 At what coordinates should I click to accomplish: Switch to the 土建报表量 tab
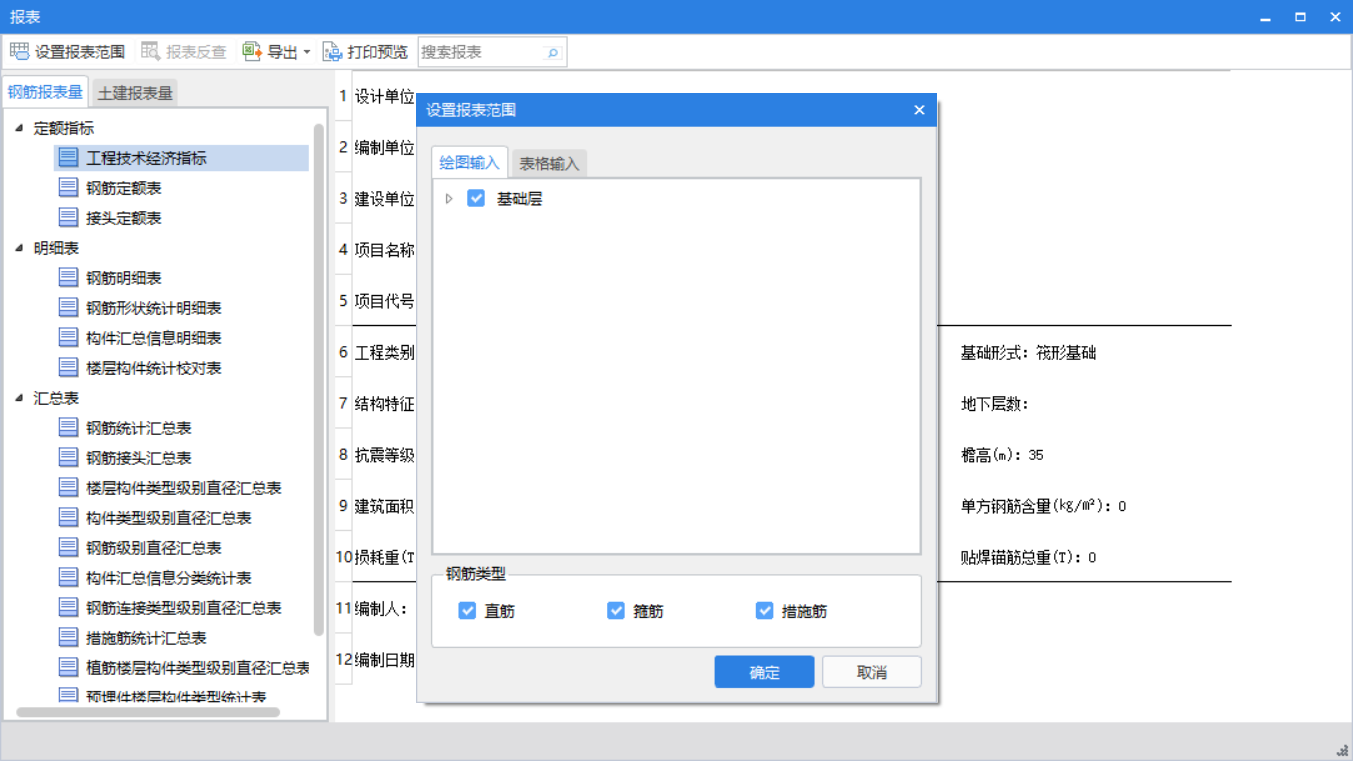(x=135, y=93)
